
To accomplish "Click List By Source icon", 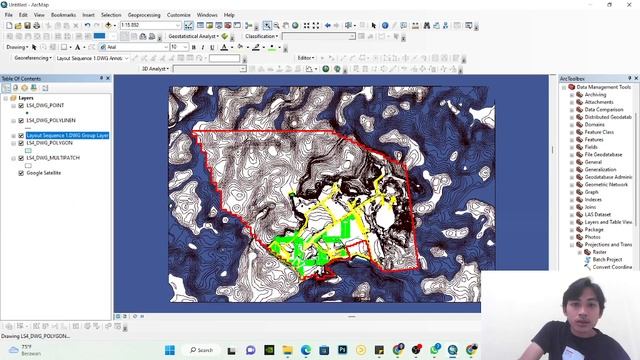I will pyautogui.click(x=16, y=88).
